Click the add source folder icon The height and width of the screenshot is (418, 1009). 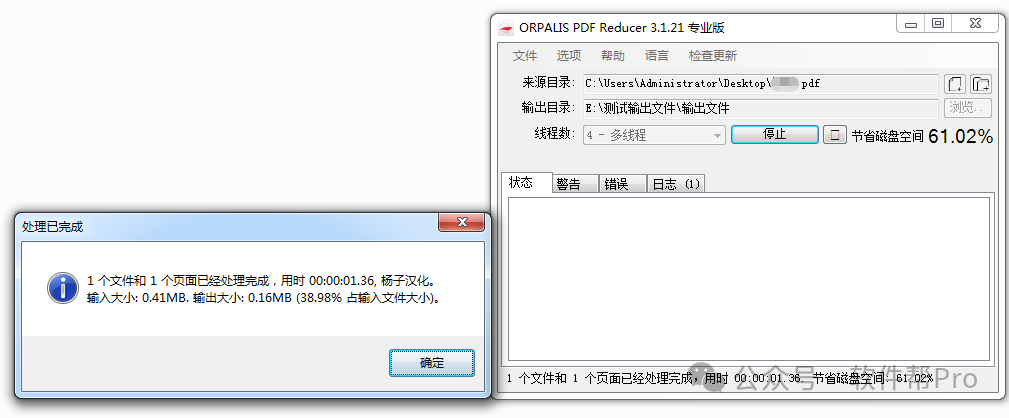pos(981,84)
